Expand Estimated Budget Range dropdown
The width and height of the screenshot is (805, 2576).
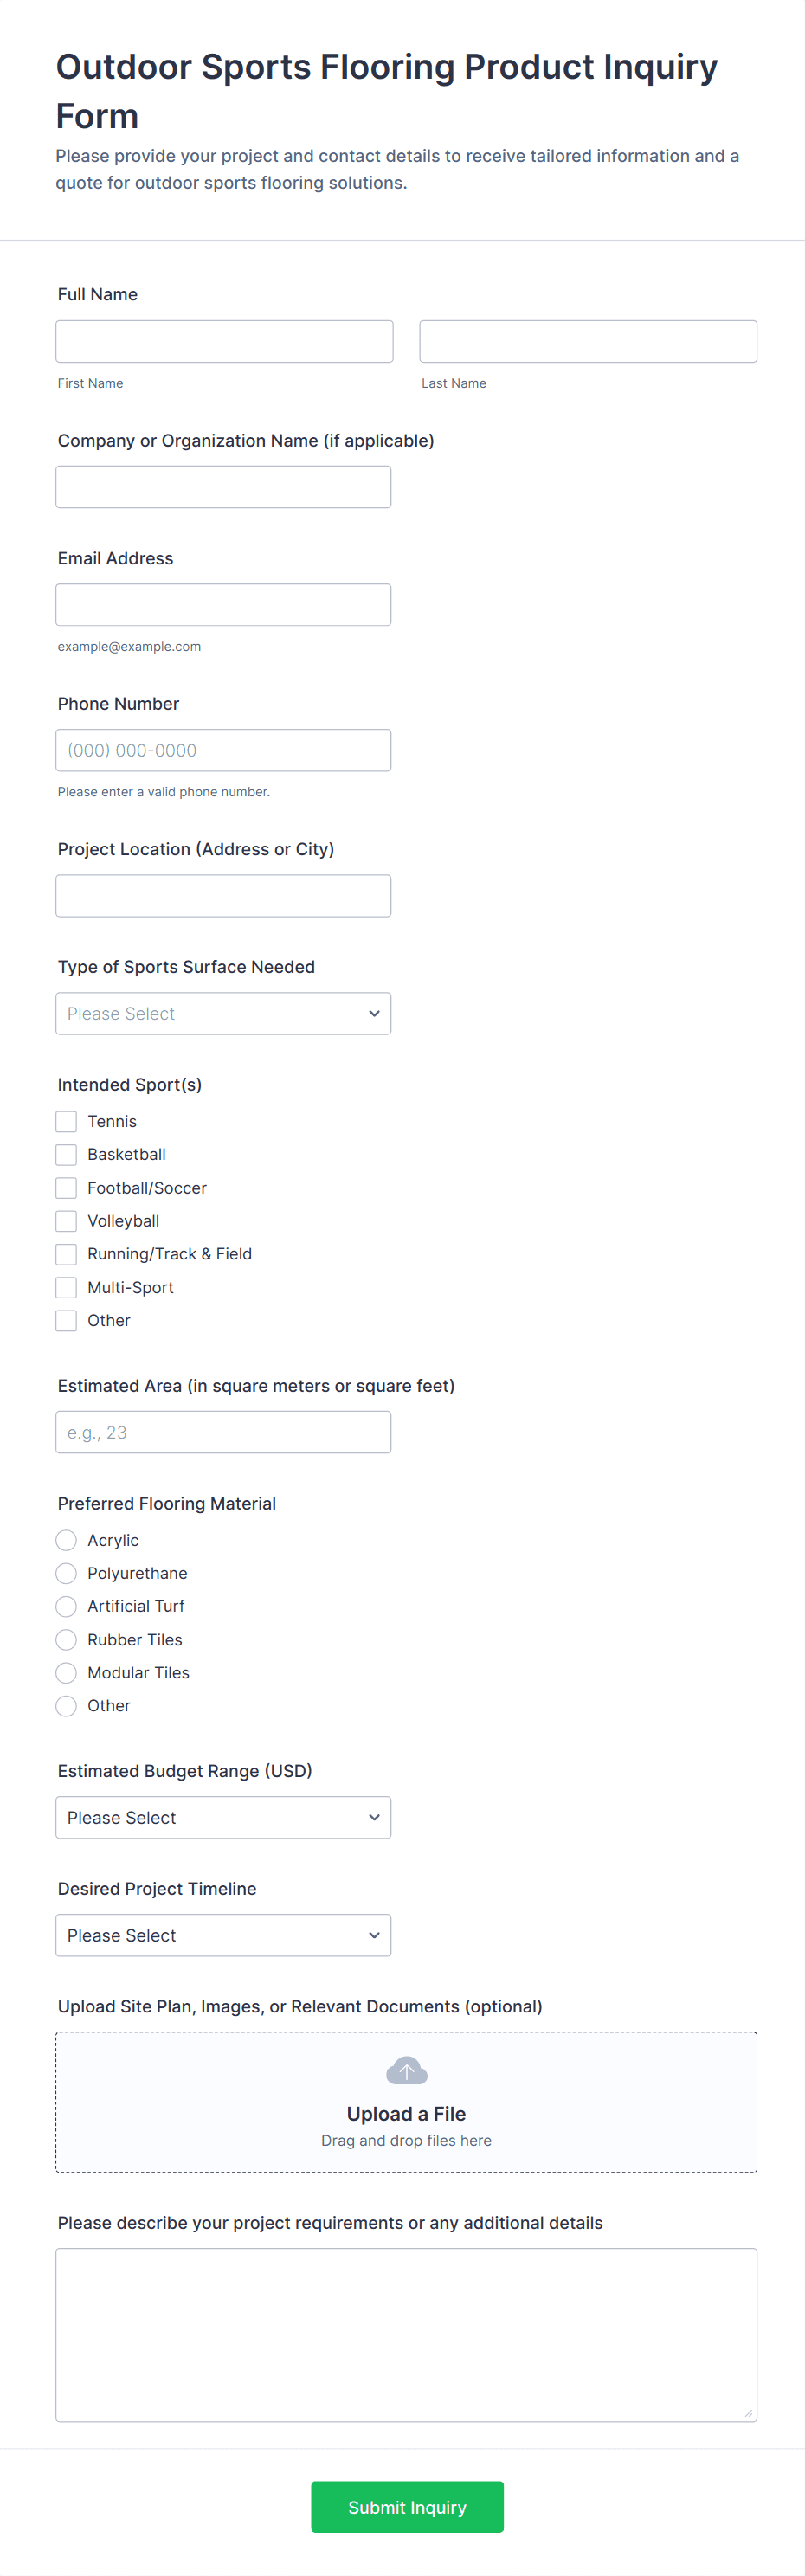click(x=223, y=1817)
